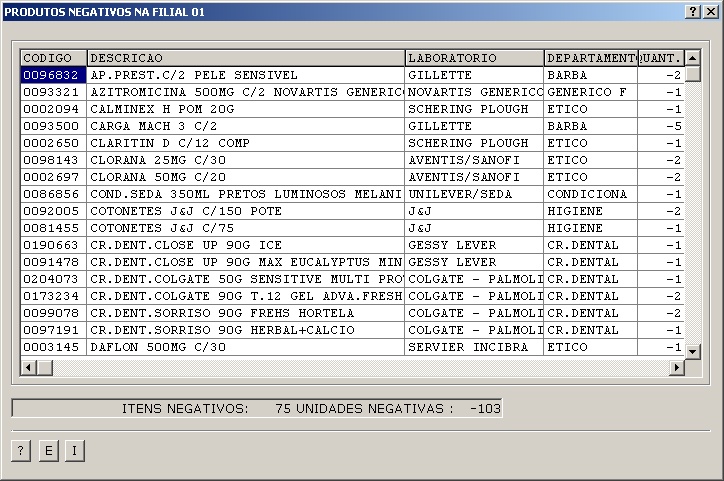Select code cell 0002650

point(54,144)
